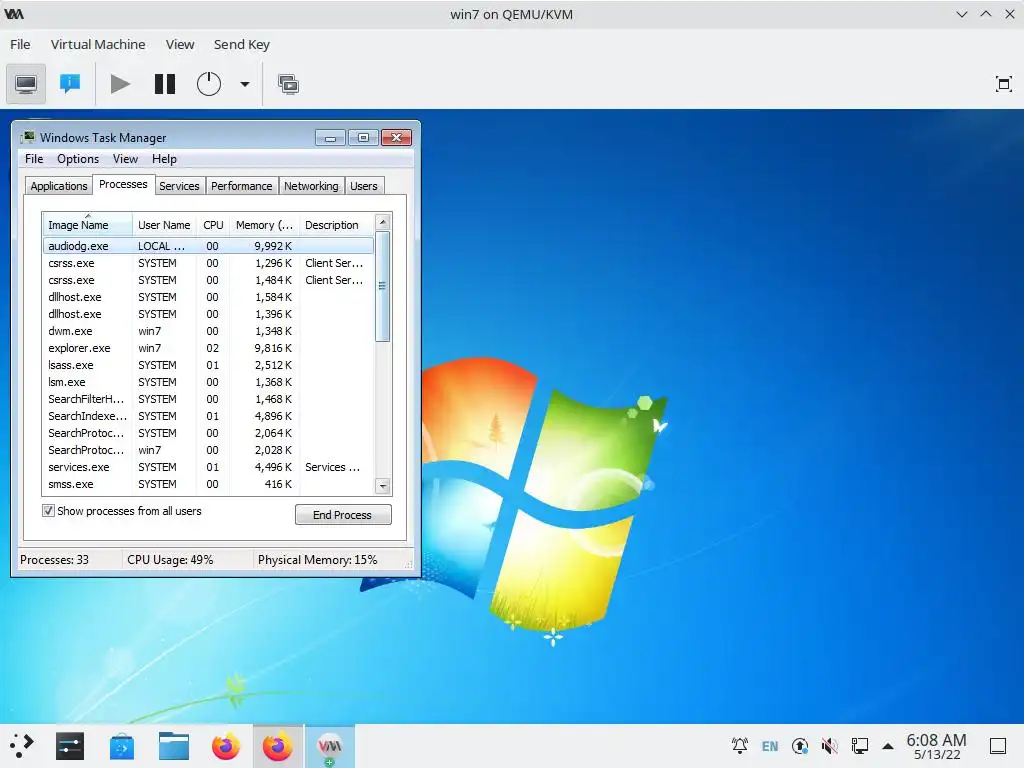Open the system settings taskbar icon
Viewport: 1024px width, 768px height.
coord(70,746)
